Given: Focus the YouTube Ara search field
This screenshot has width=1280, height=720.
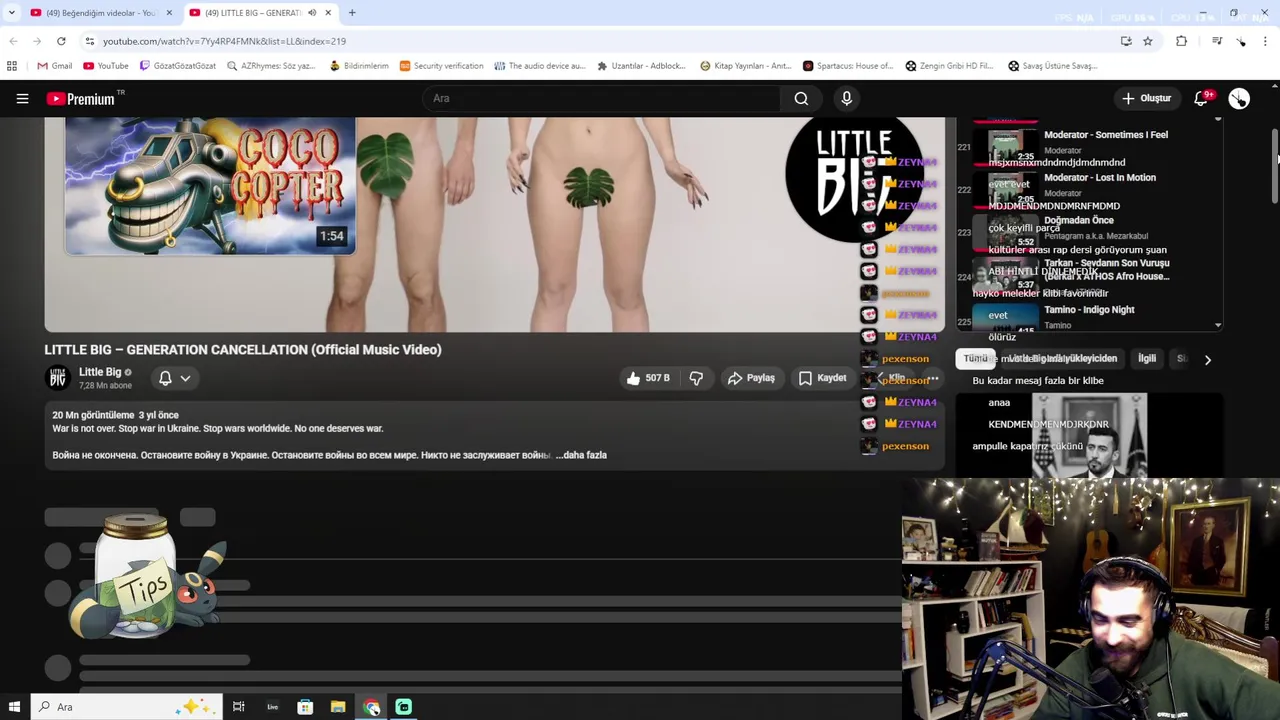Looking at the screenshot, I should tap(600, 98).
